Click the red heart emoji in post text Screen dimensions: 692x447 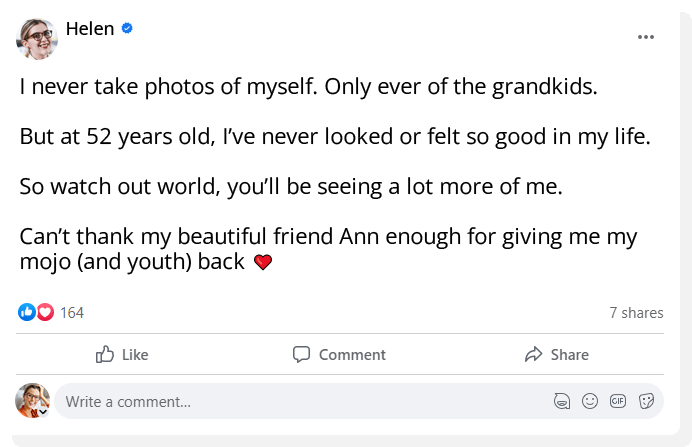[x=263, y=263]
